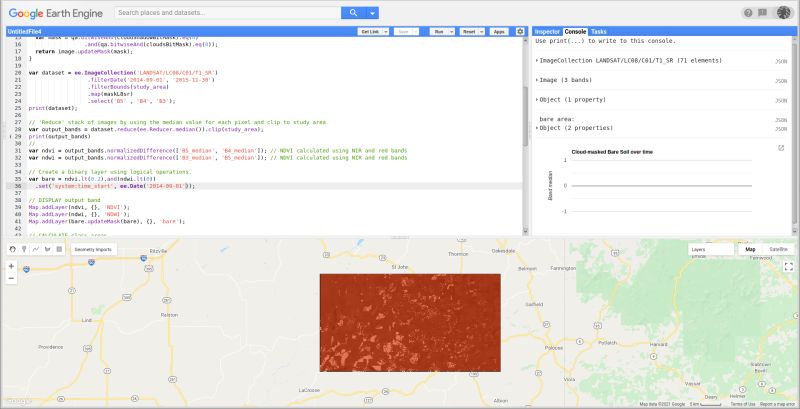Image resolution: width=800 pixels, height=409 pixels.
Task: Open chart in new tab icon
Action: [781, 148]
